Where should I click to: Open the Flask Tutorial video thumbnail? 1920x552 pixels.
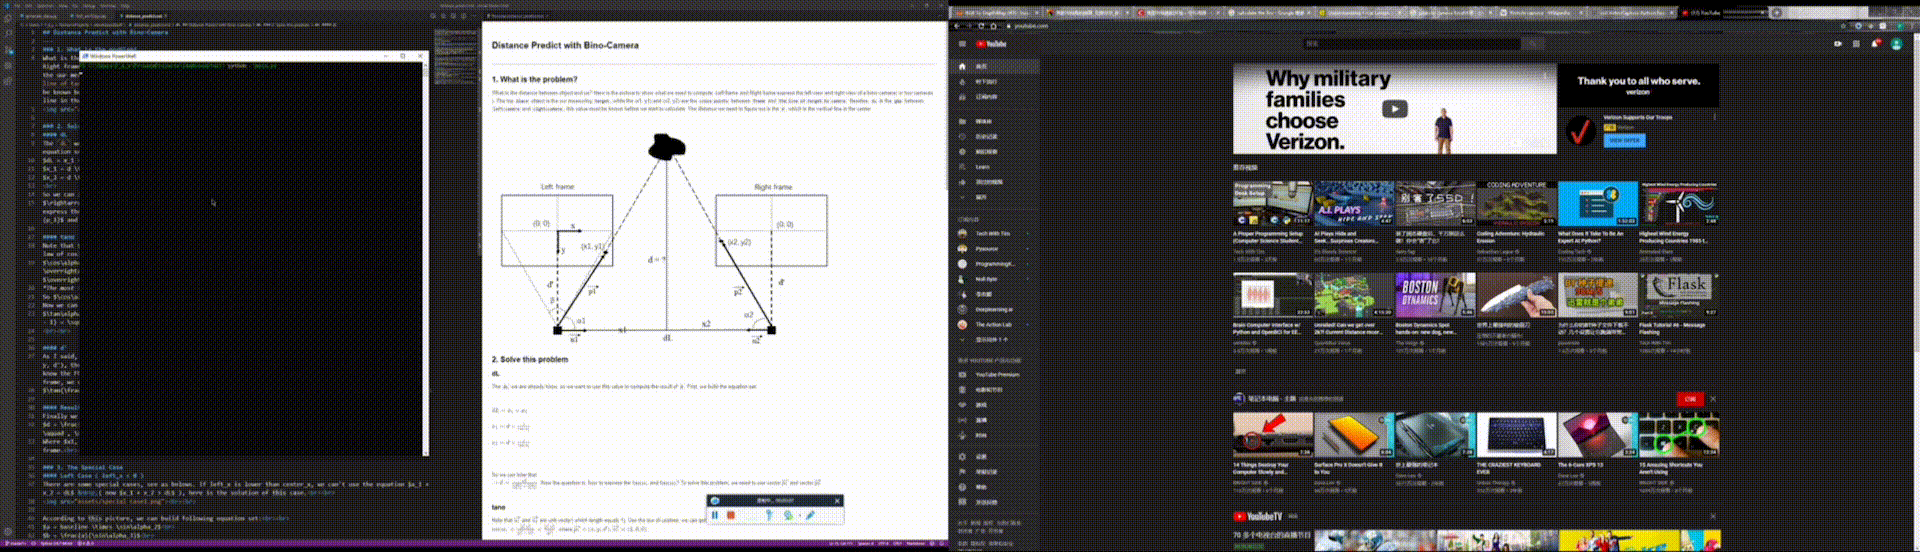coord(1679,295)
